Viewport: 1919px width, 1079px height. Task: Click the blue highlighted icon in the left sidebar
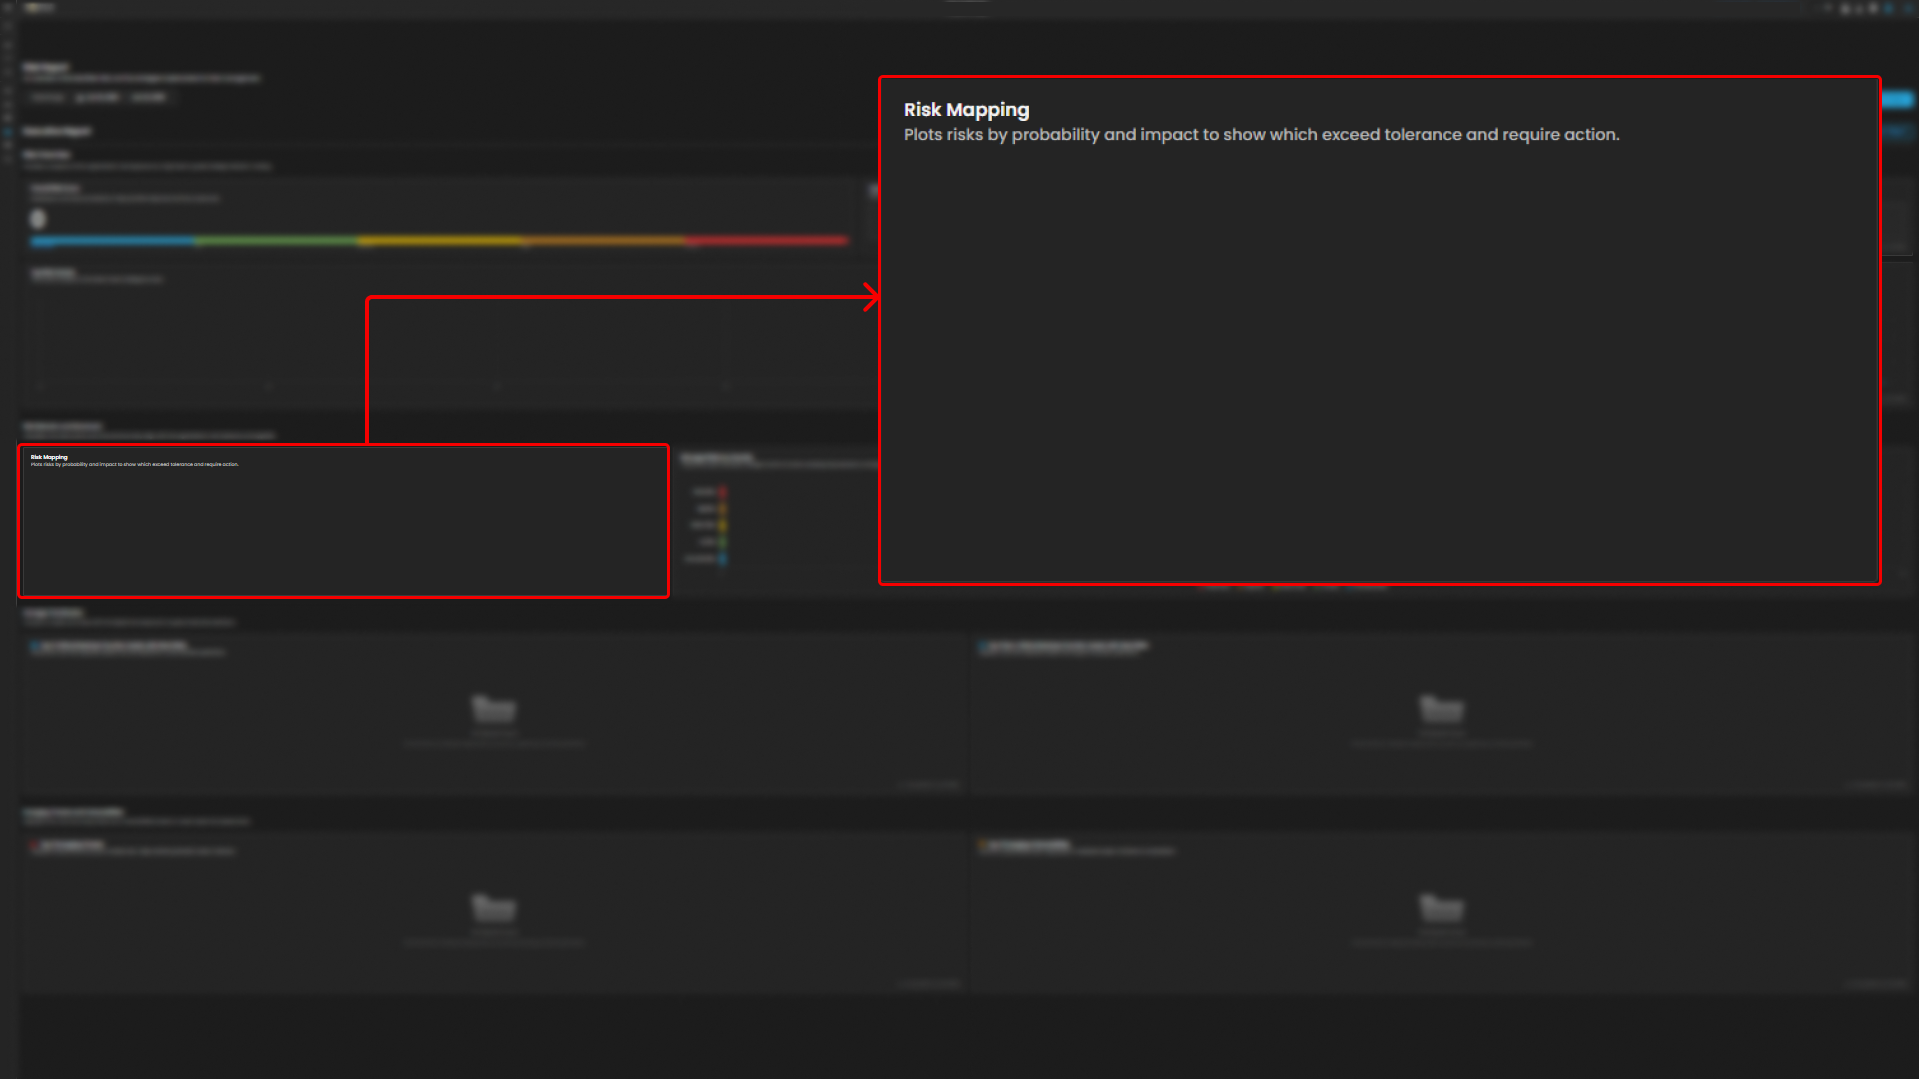coord(8,132)
